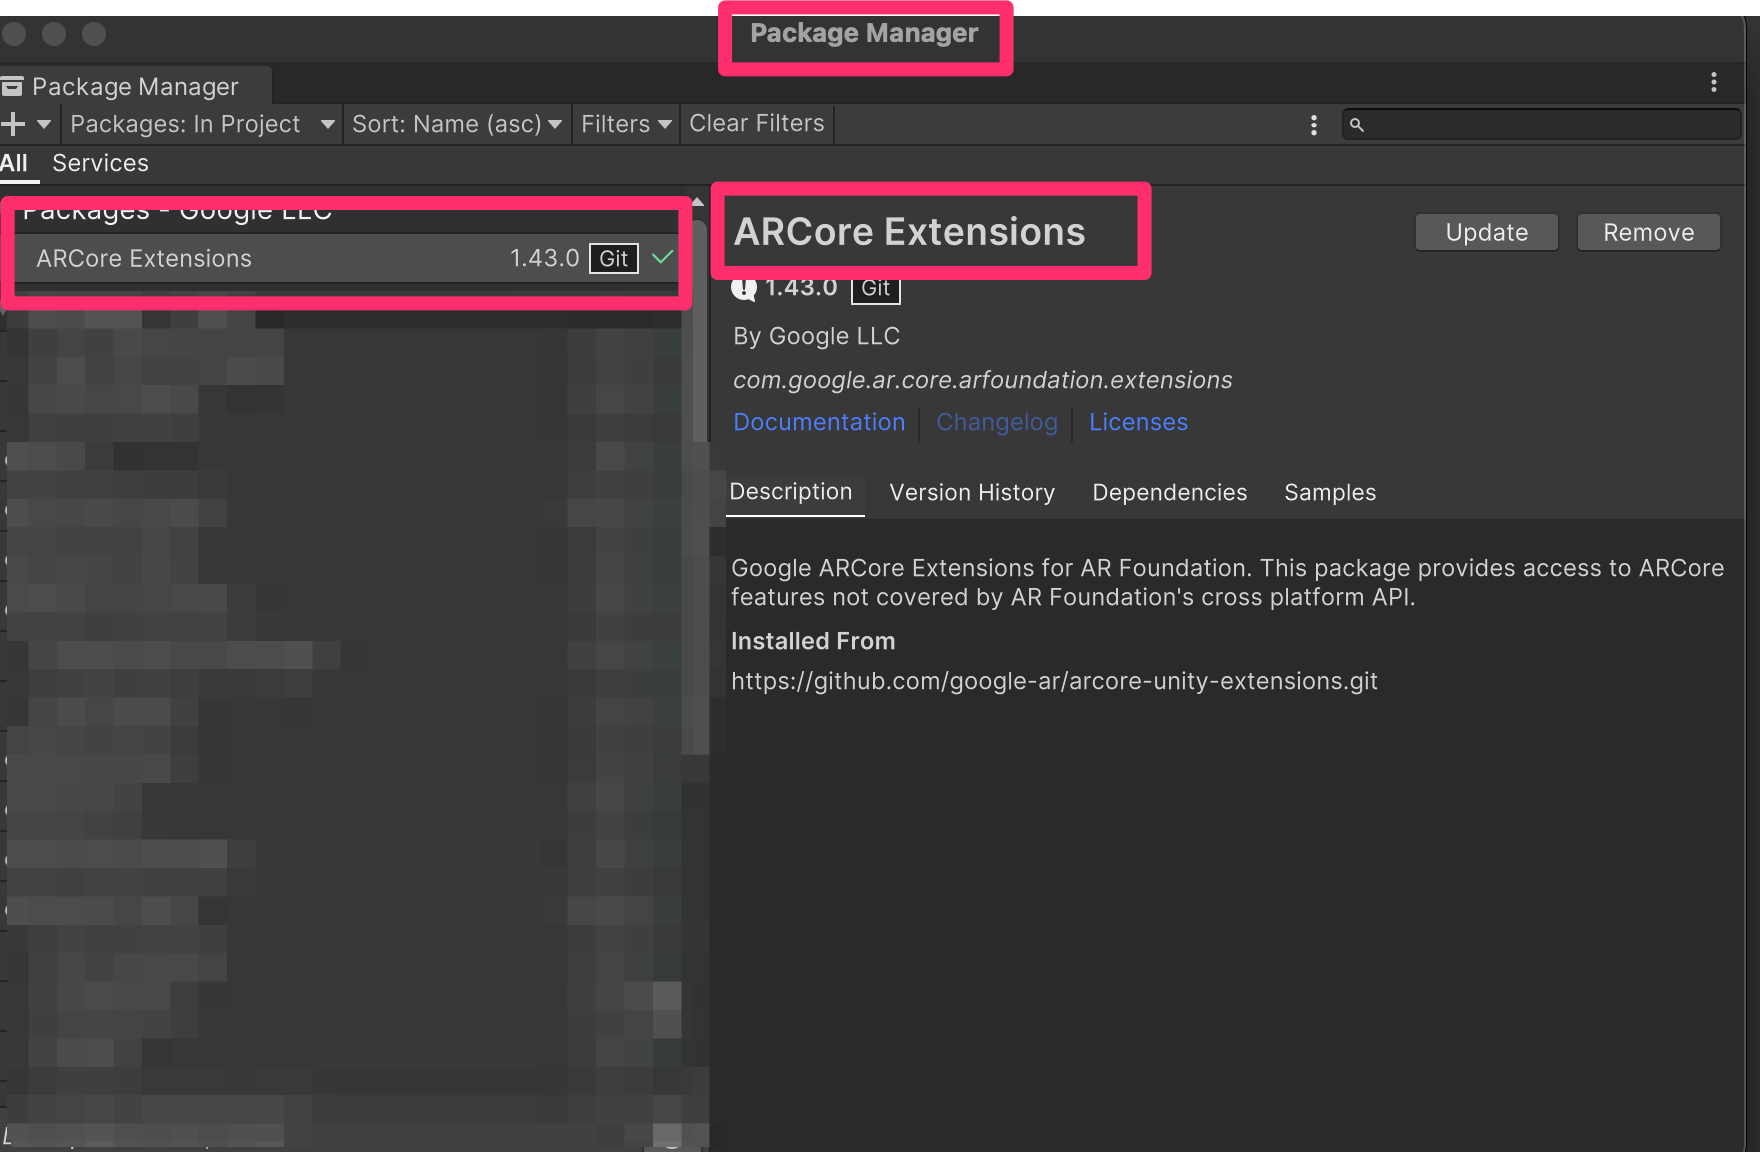Image resolution: width=1760 pixels, height=1152 pixels.
Task: Click the scroll-up arrow of the package list
Action: pyautogui.click(x=698, y=202)
